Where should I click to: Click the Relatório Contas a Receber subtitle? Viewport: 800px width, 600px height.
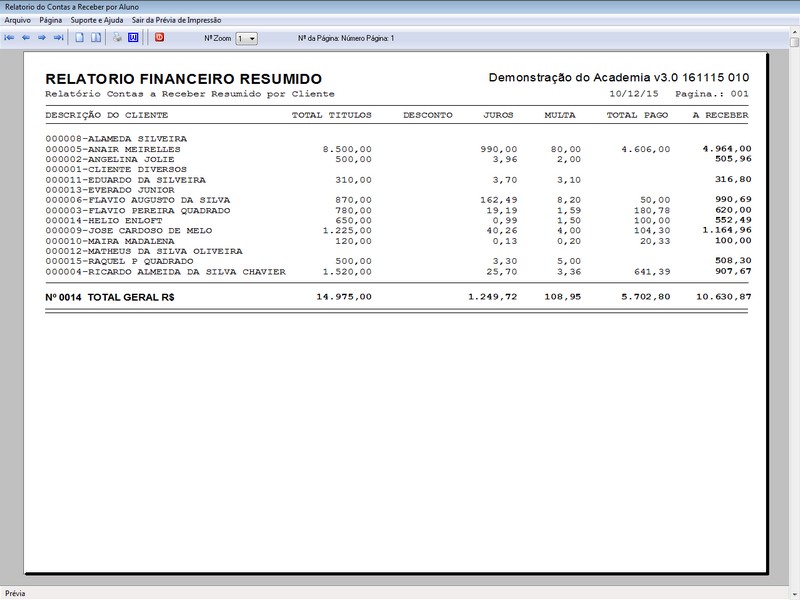190,94
